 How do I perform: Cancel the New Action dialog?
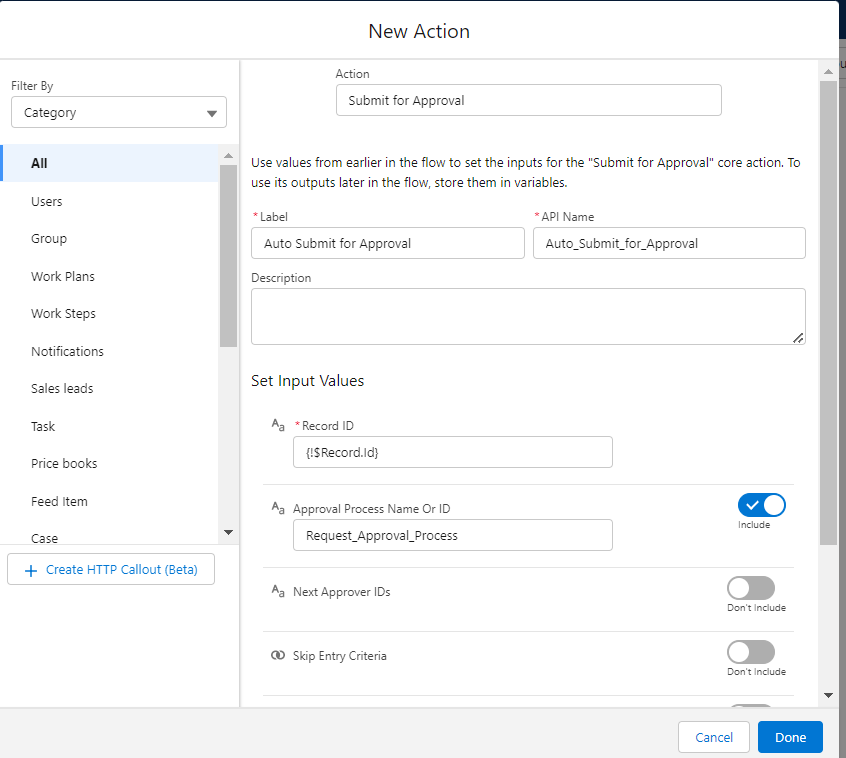[714, 737]
